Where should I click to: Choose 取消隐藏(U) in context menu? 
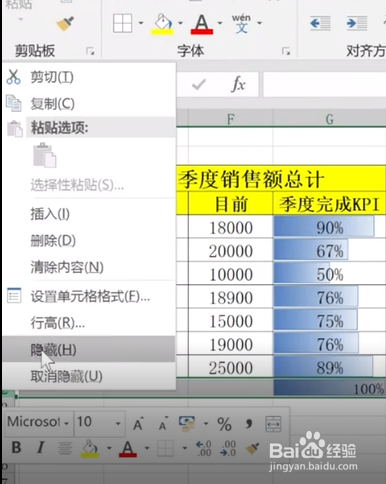click(89, 376)
